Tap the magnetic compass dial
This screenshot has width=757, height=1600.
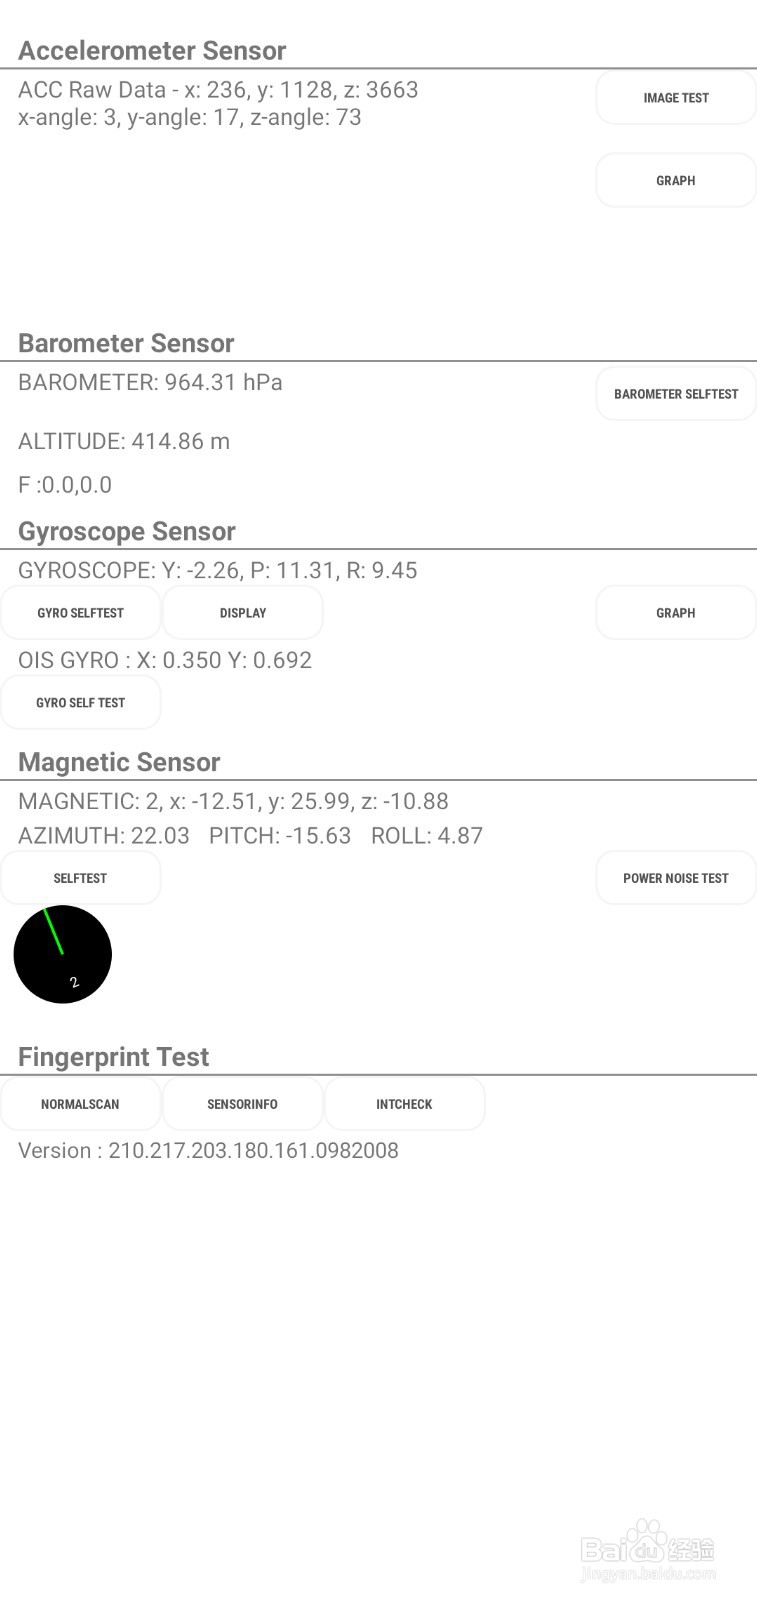point(62,954)
